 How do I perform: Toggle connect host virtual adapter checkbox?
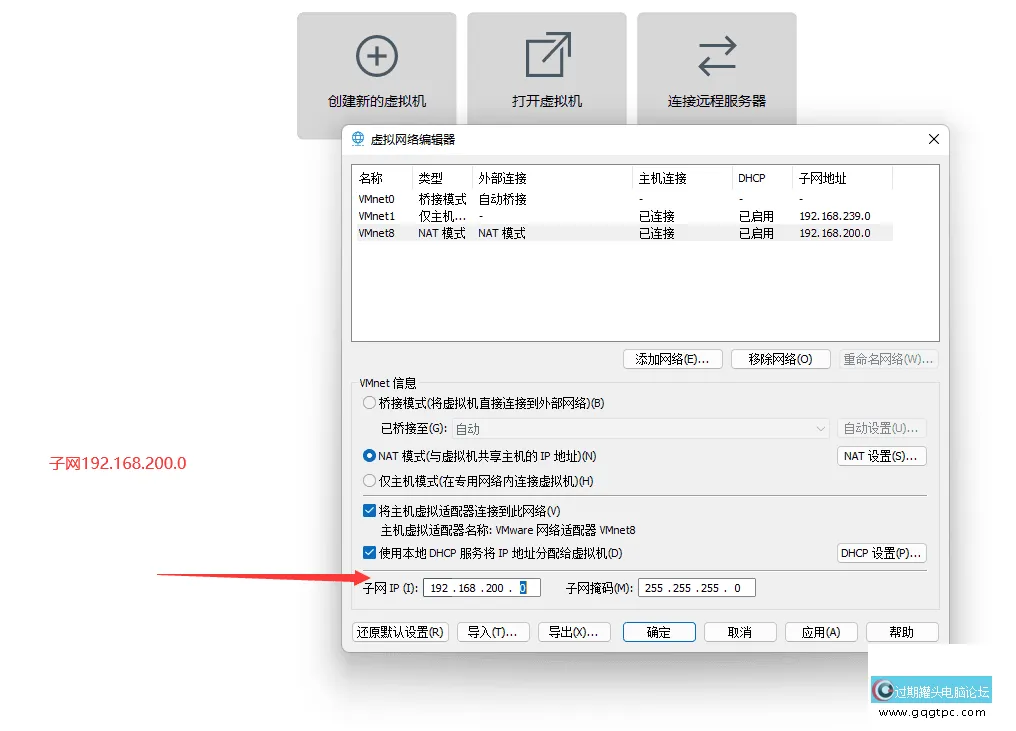point(370,511)
